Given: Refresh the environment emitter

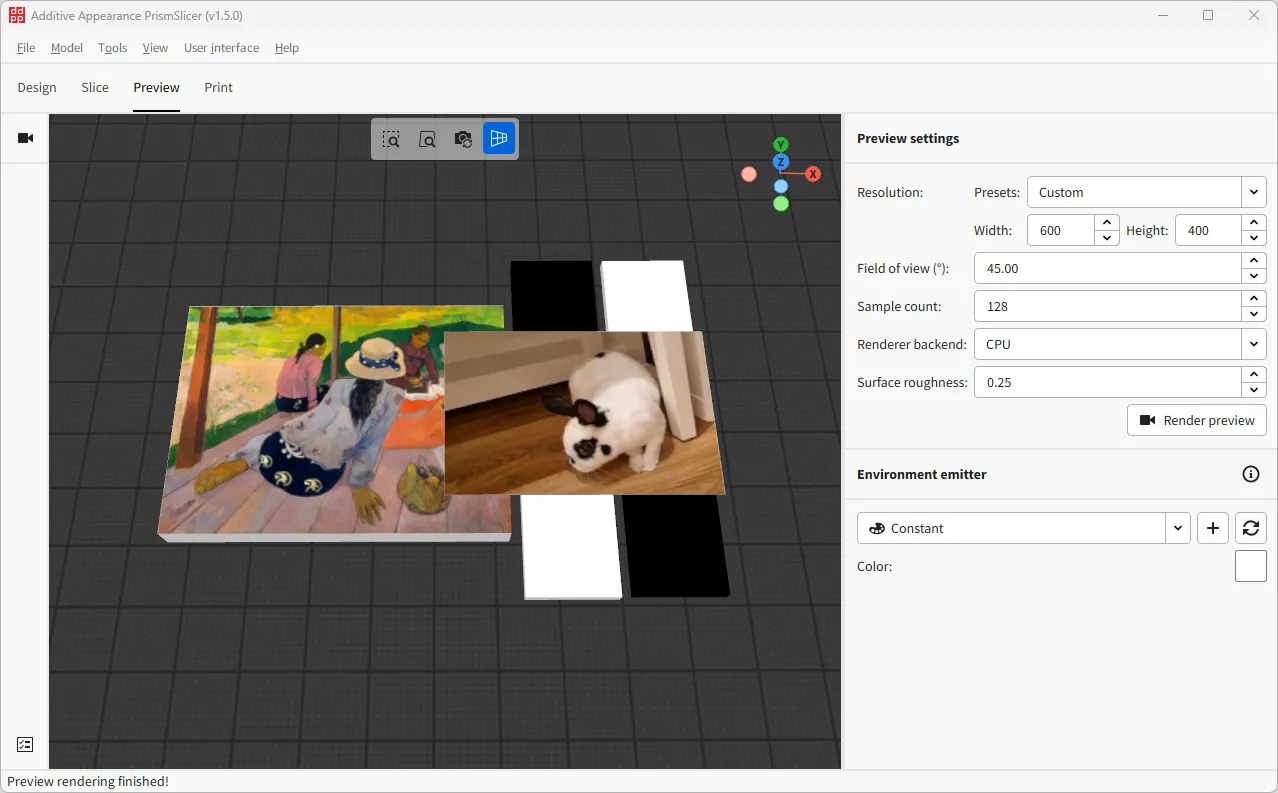Looking at the screenshot, I should (x=1250, y=527).
